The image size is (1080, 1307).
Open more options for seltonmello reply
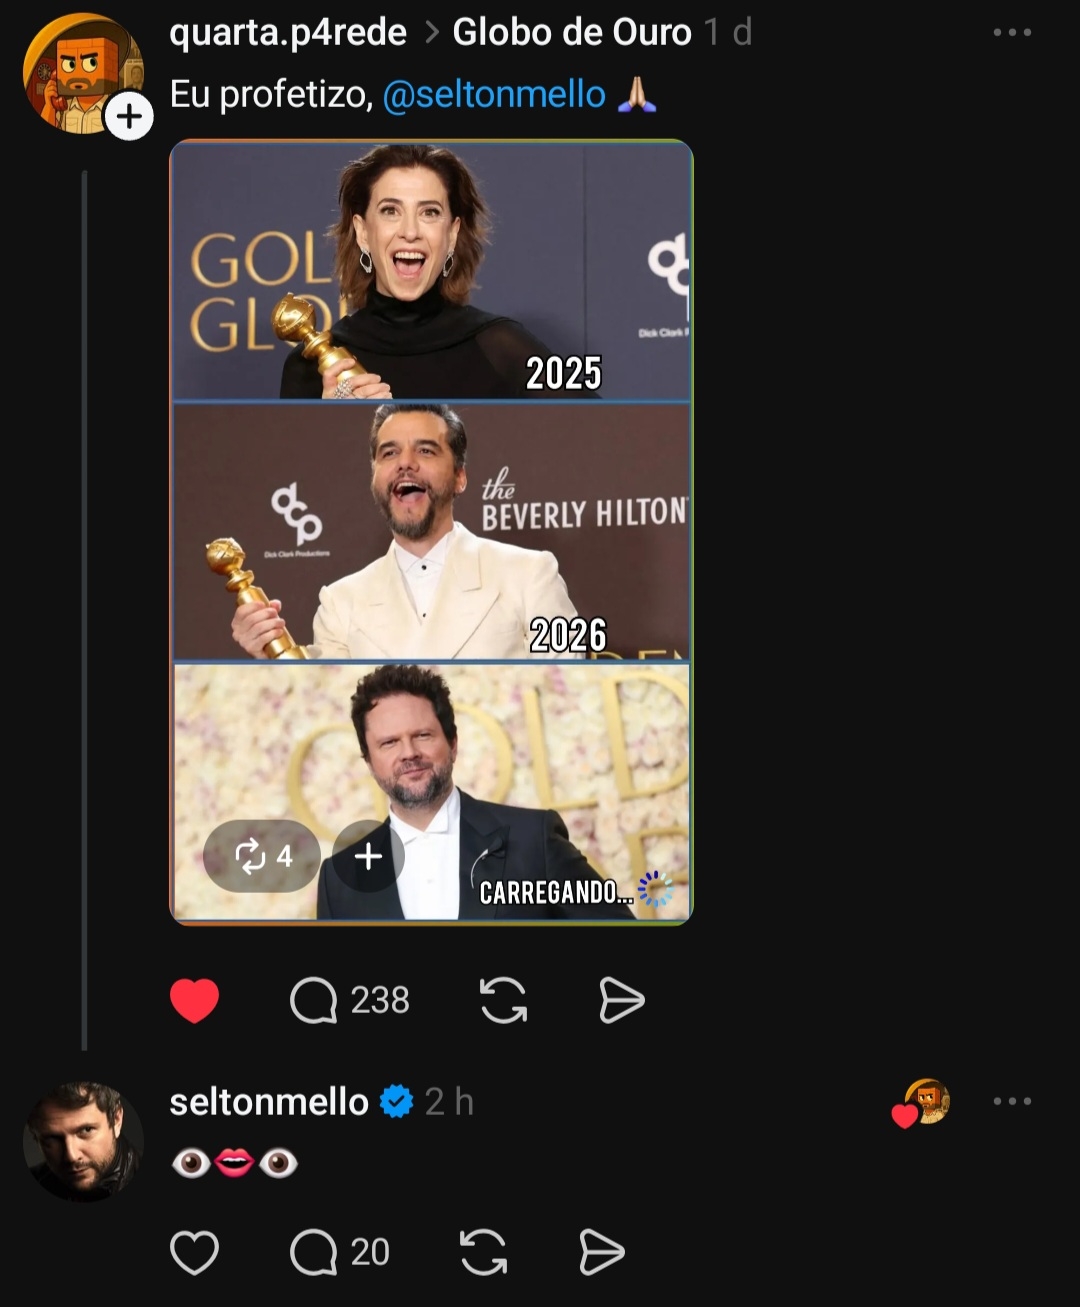[1012, 1102]
